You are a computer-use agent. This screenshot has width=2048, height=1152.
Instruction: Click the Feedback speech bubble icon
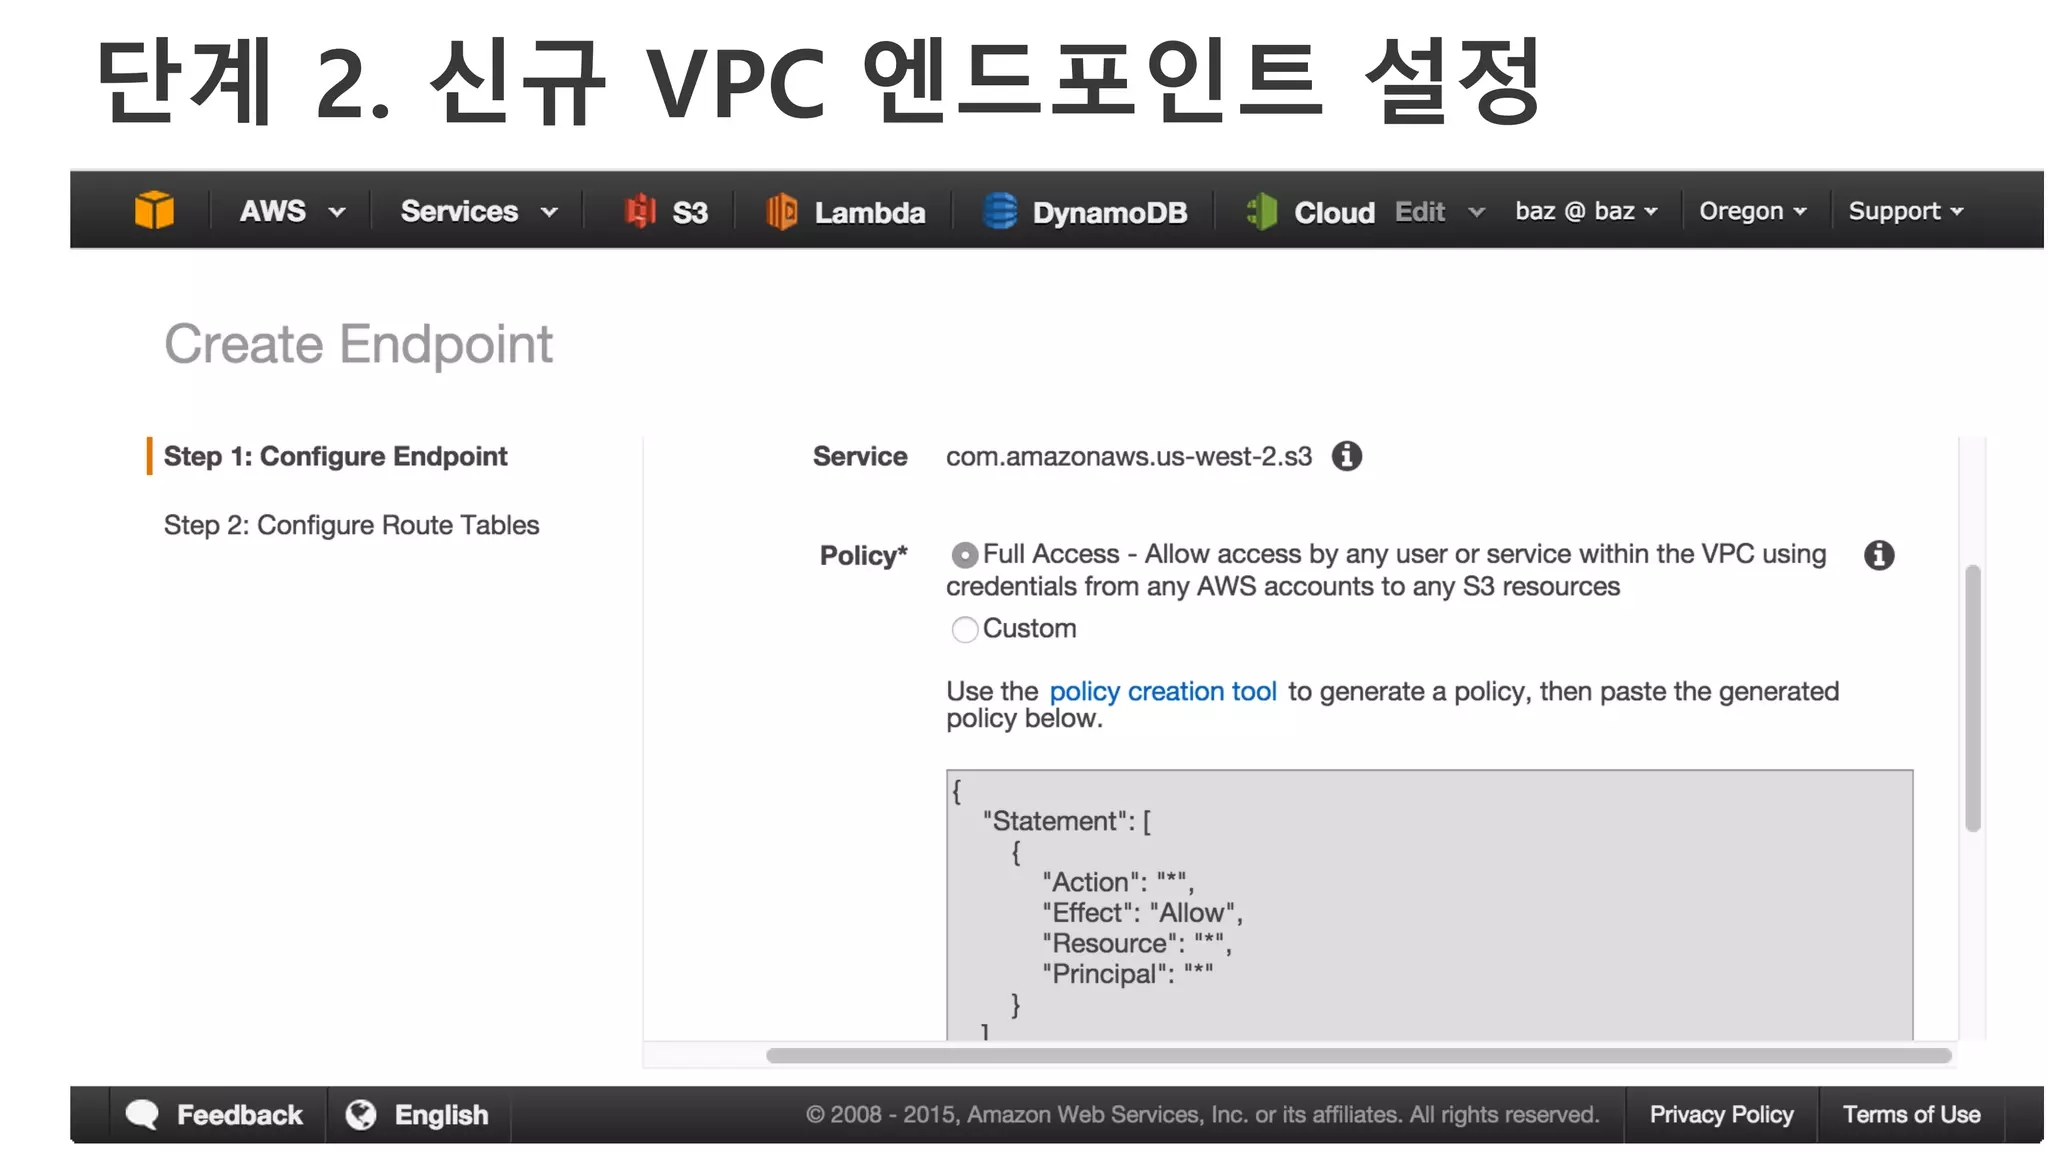[142, 1114]
